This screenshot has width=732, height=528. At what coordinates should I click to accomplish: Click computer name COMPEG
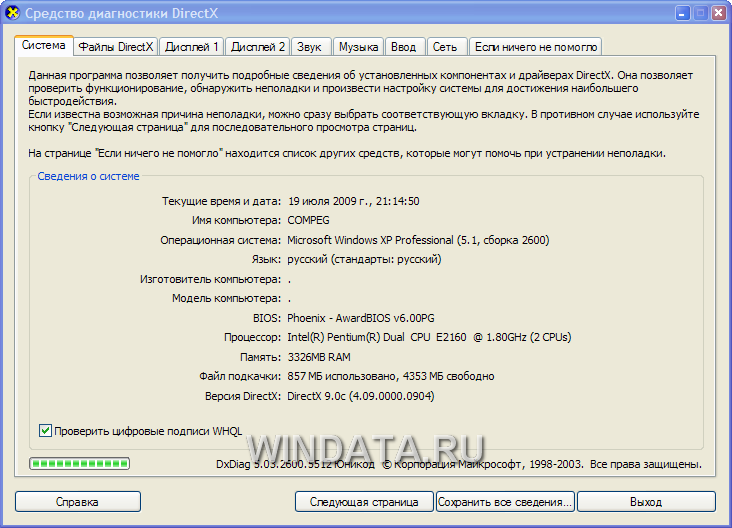pyautogui.click(x=309, y=220)
